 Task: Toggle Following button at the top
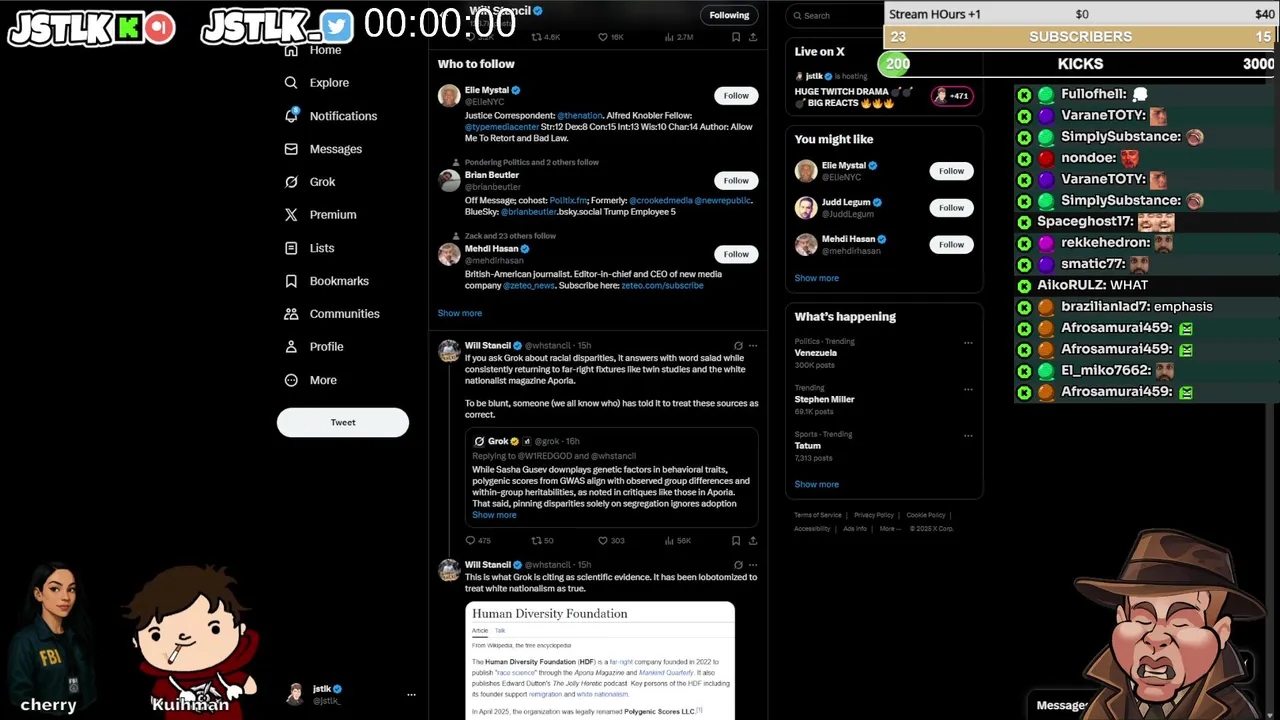coord(729,15)
